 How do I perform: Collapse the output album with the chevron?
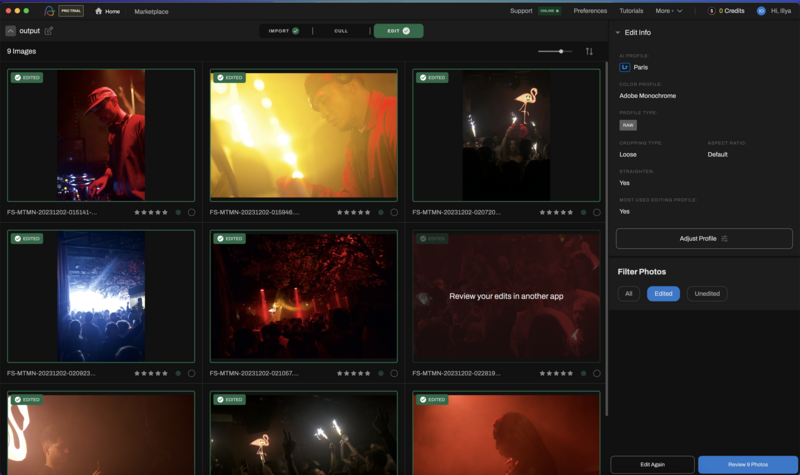10,31
